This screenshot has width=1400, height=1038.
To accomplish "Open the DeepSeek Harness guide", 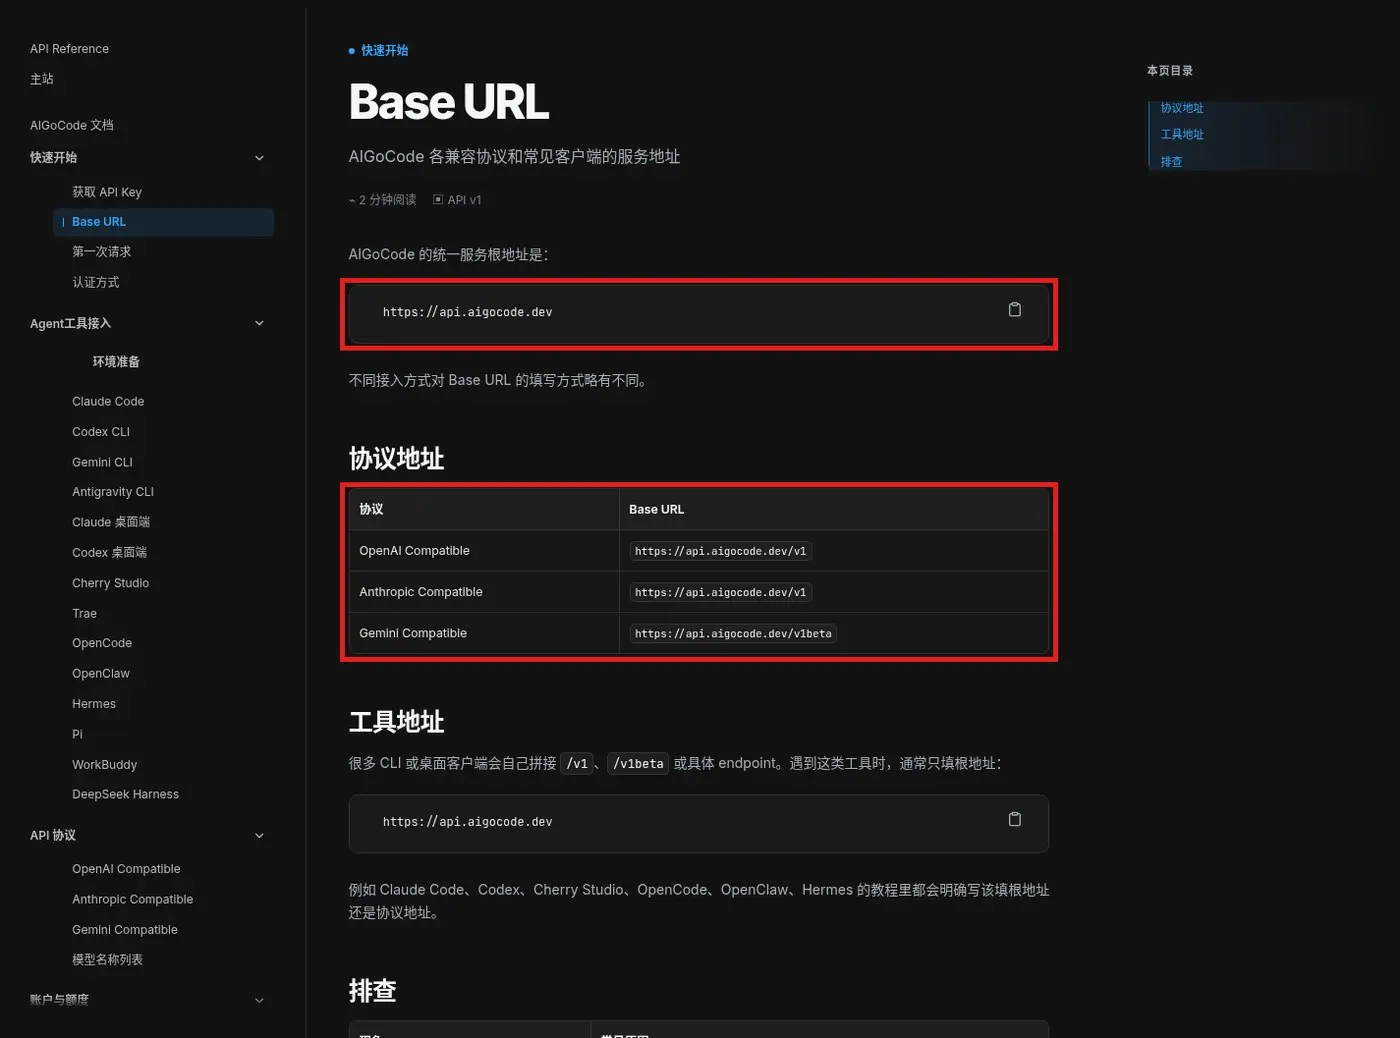I will (x=125, y=795).
